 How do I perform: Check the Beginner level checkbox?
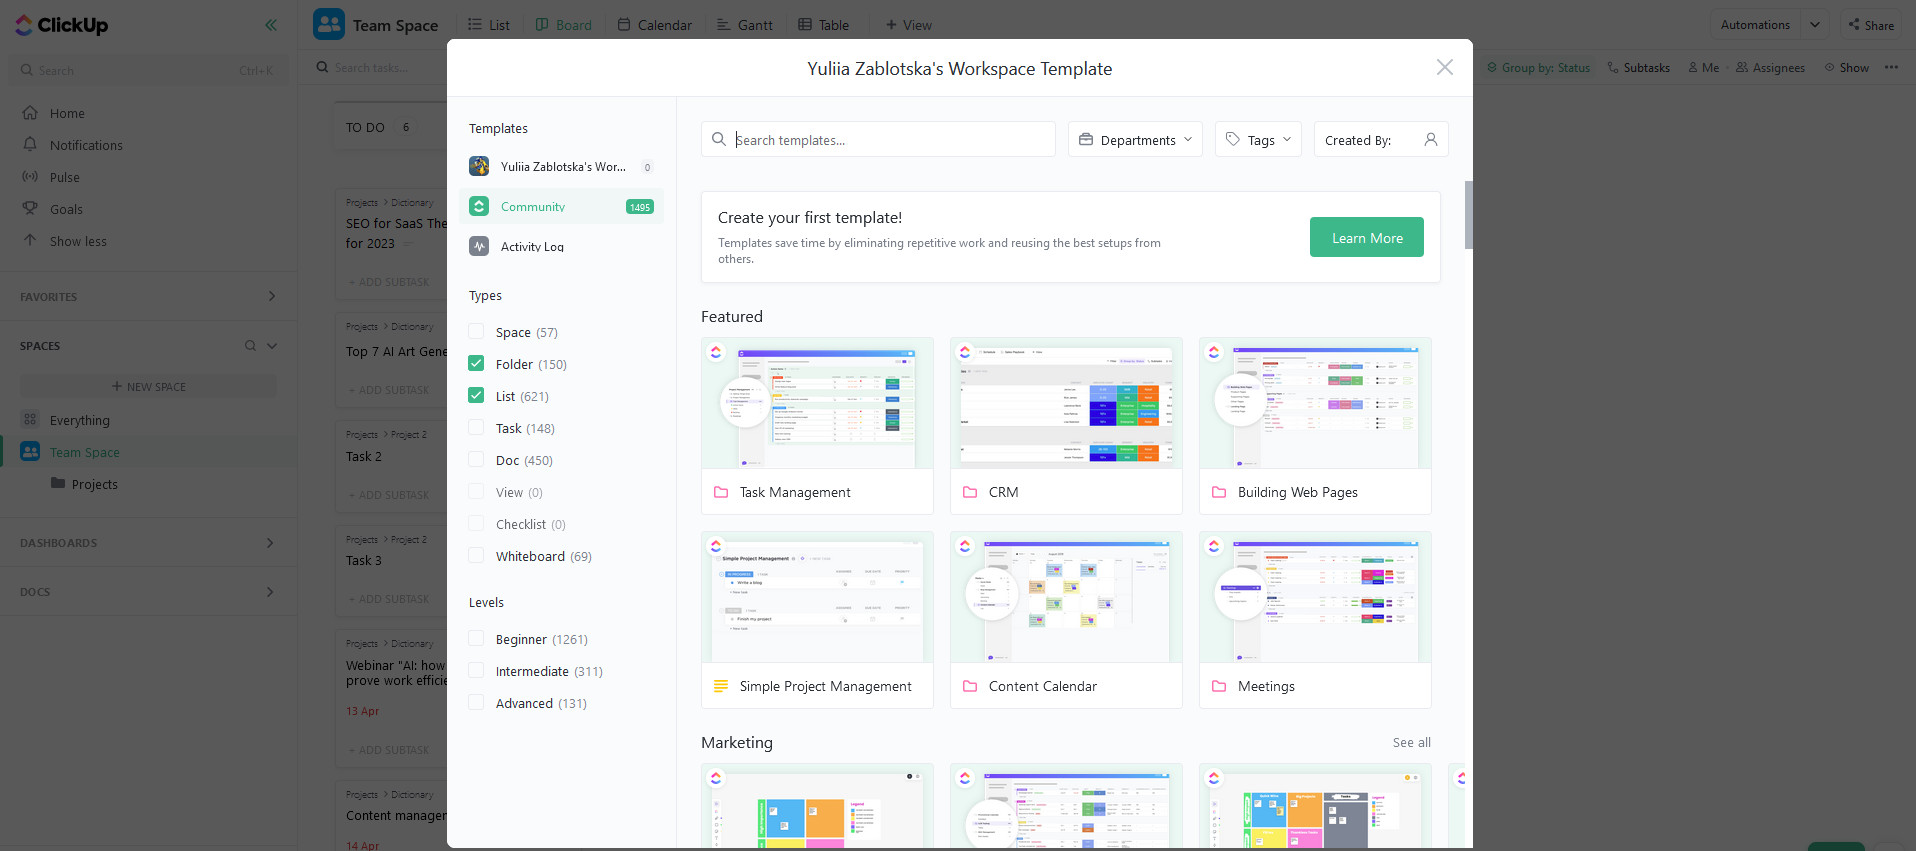click(x=476, y=638)
